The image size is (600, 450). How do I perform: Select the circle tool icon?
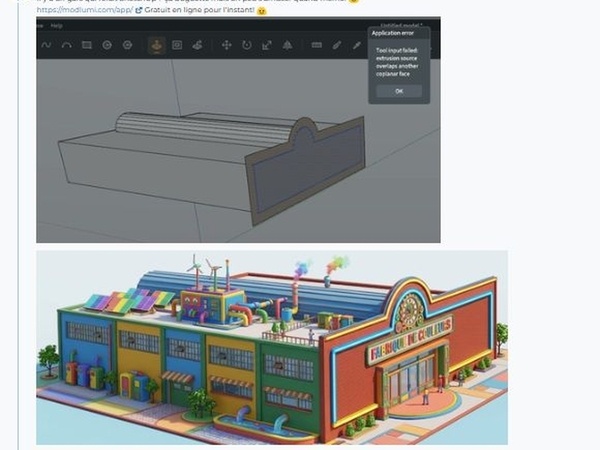tap(107, 45)
